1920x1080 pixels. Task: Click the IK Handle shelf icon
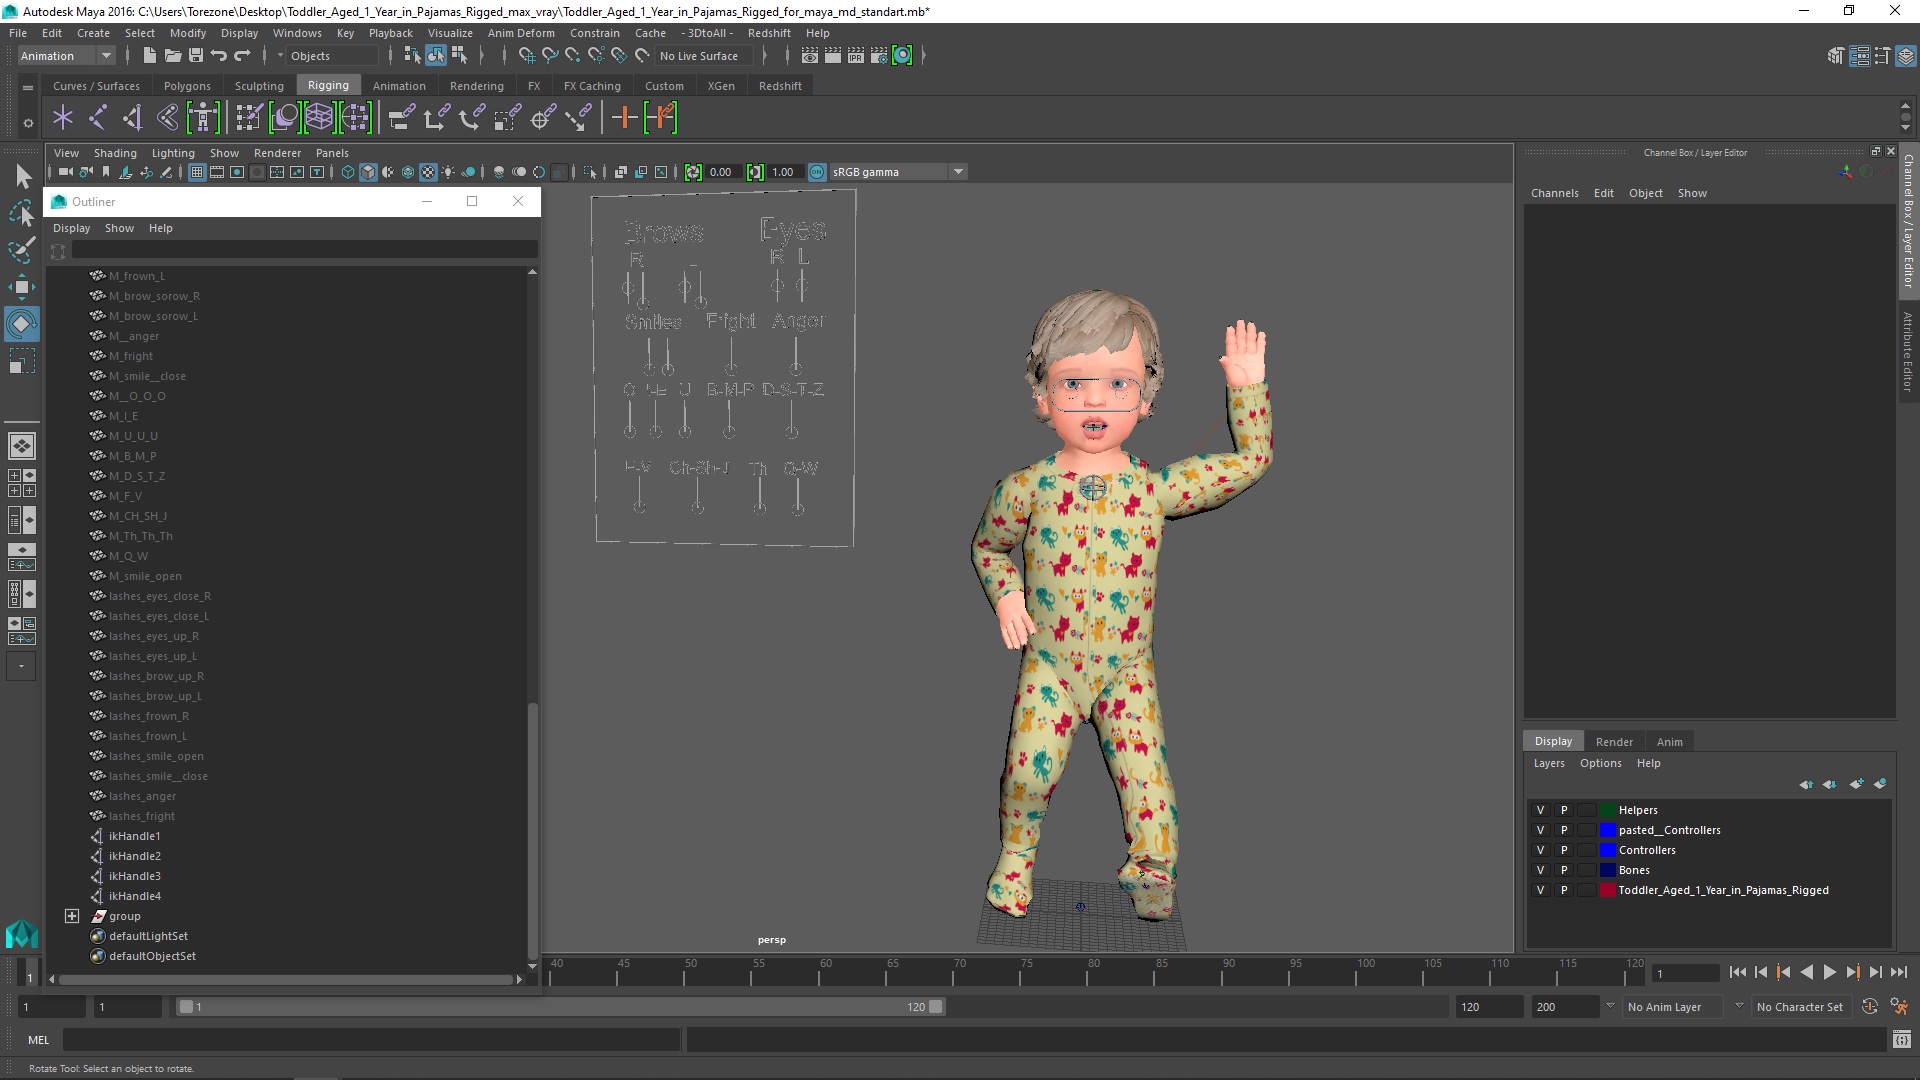132,118
